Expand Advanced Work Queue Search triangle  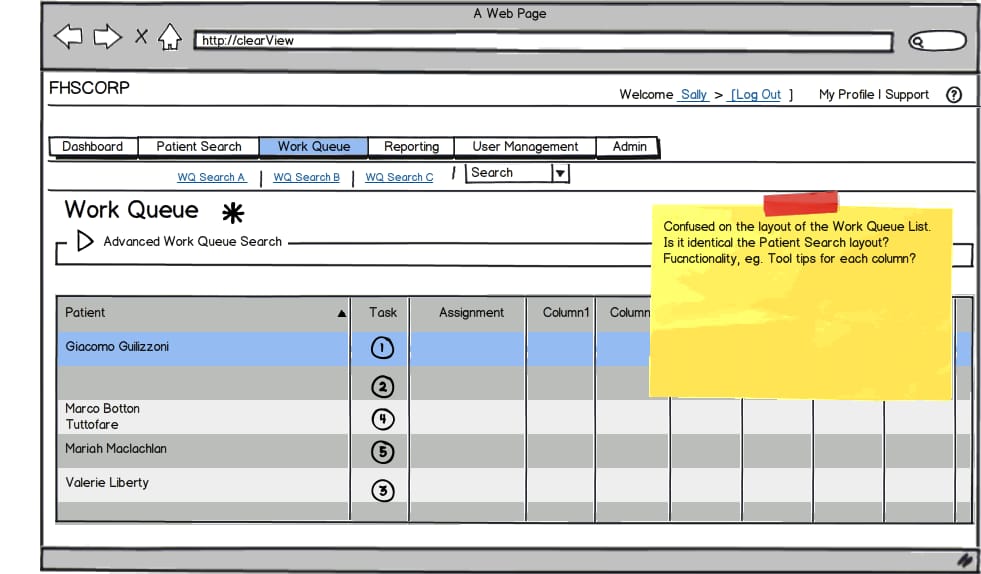coord(85,241)
